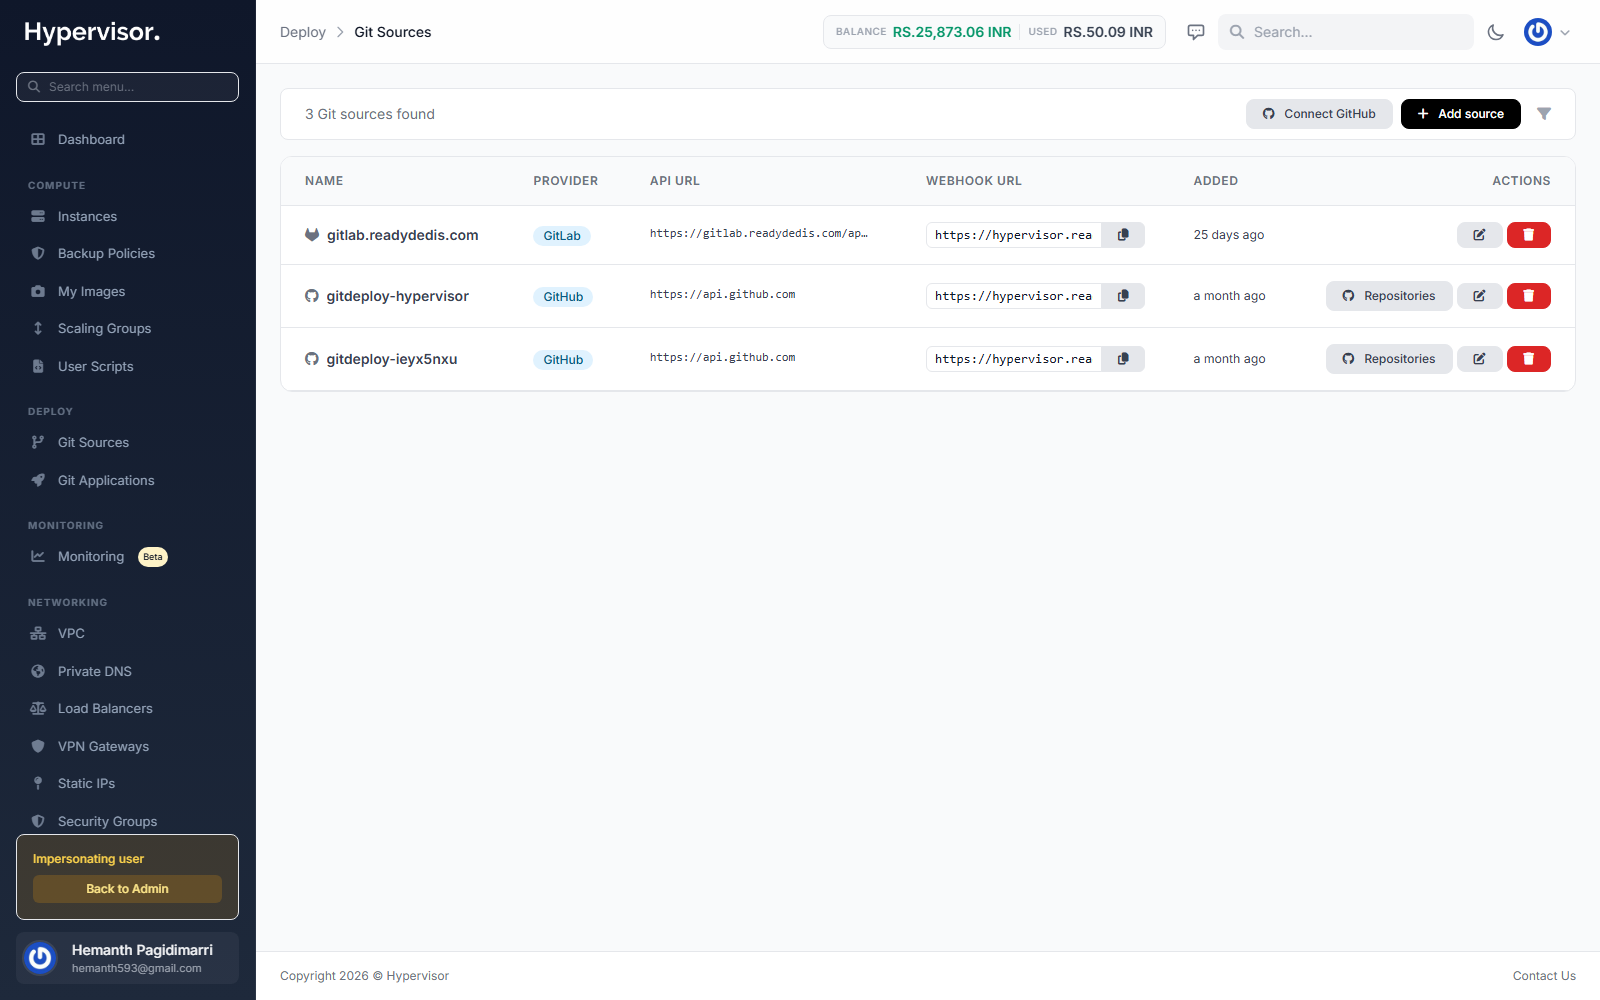Delete the gitdeploy-ieyx5nxu source
The height and width of the screenshot is (1000, 1600).
coord(1528,359)
